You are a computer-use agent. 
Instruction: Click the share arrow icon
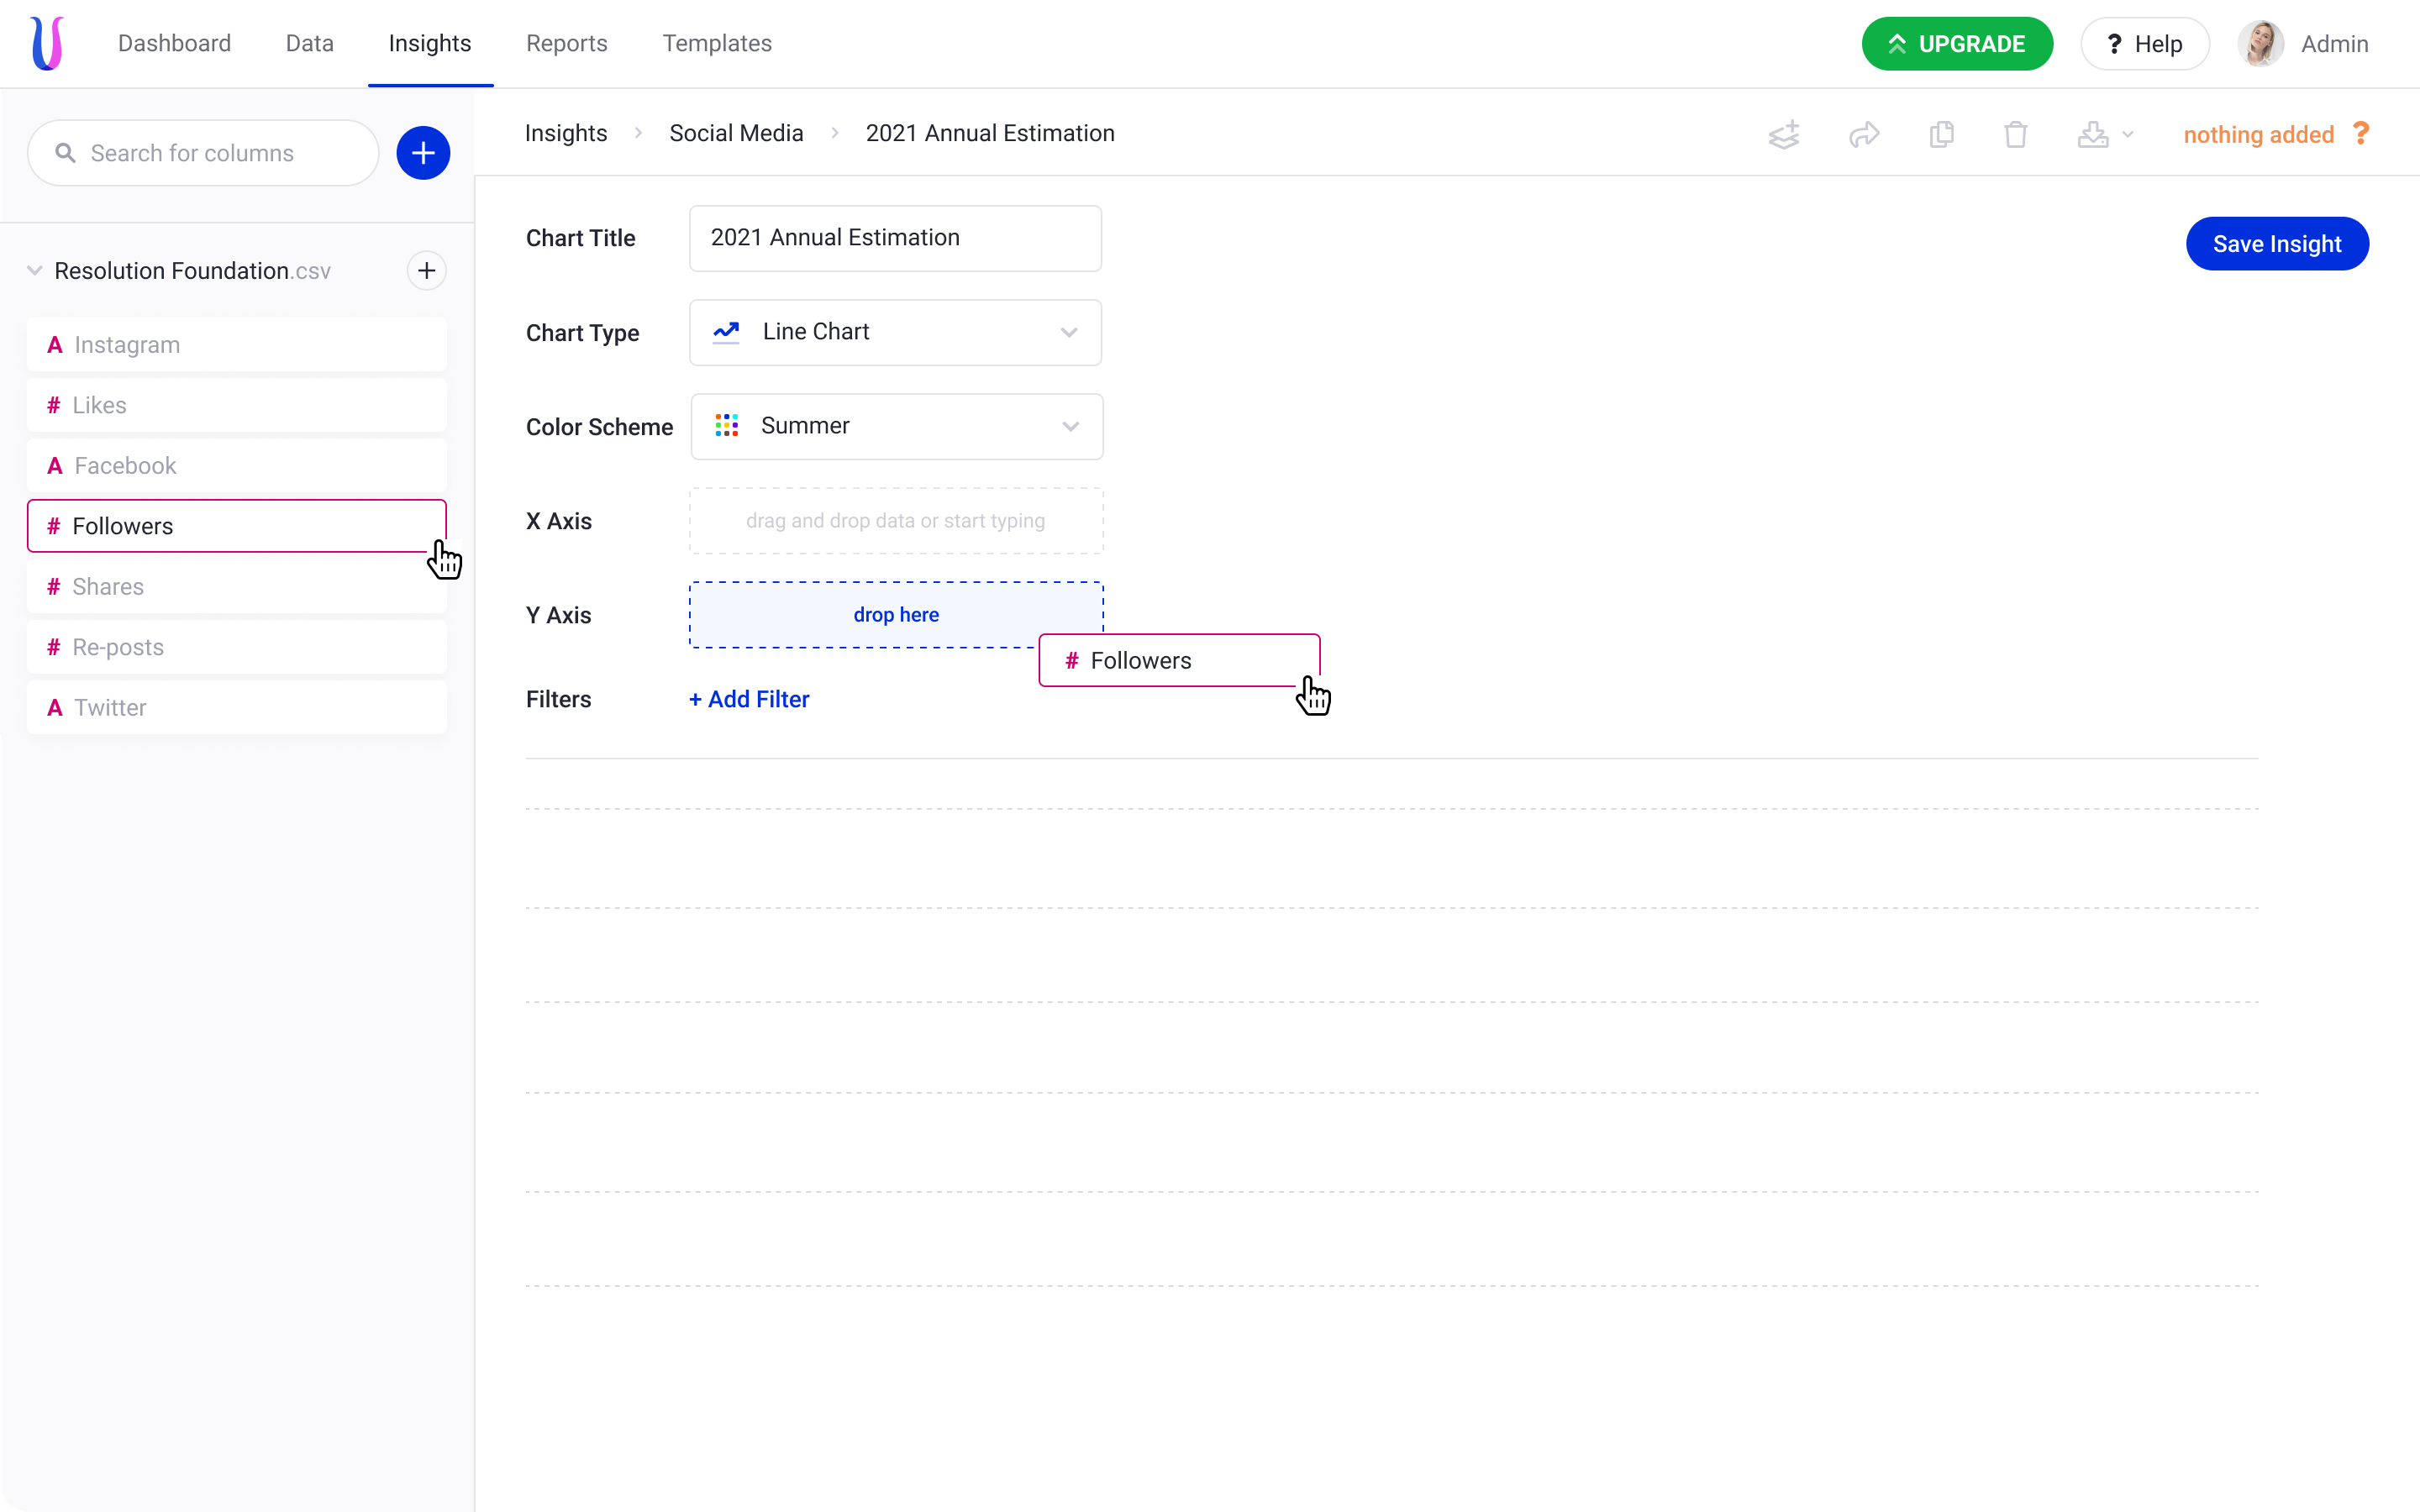pyautogui.click(x=1864, y=135)
